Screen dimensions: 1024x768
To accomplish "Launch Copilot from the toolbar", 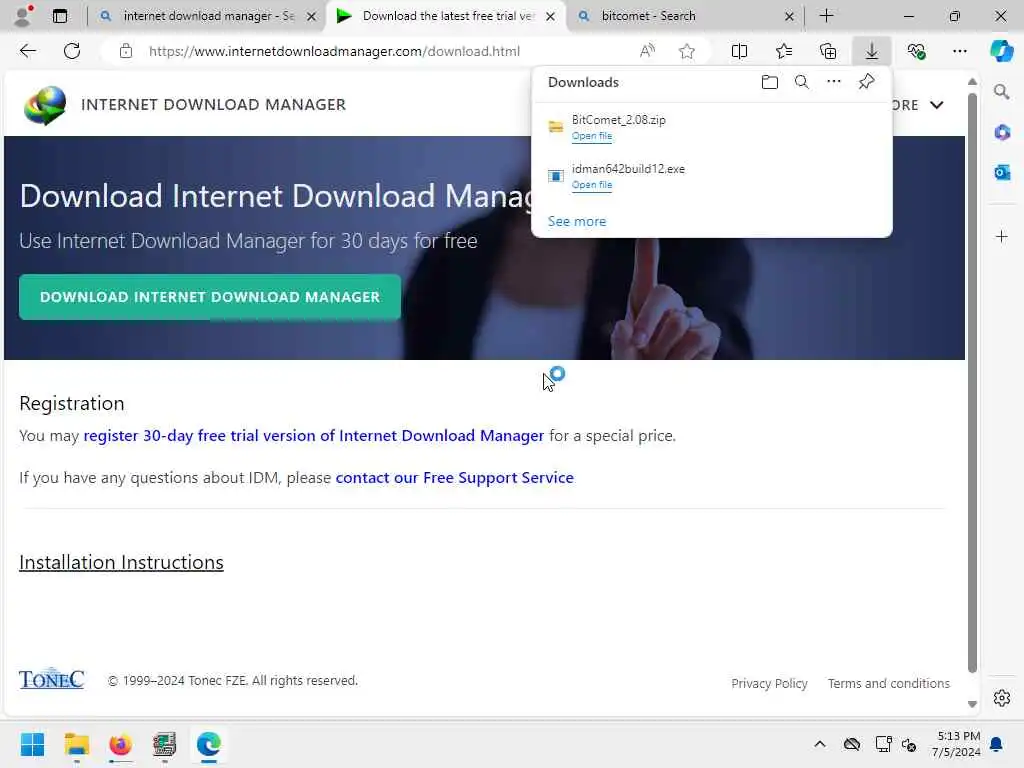I will 1001,51.
